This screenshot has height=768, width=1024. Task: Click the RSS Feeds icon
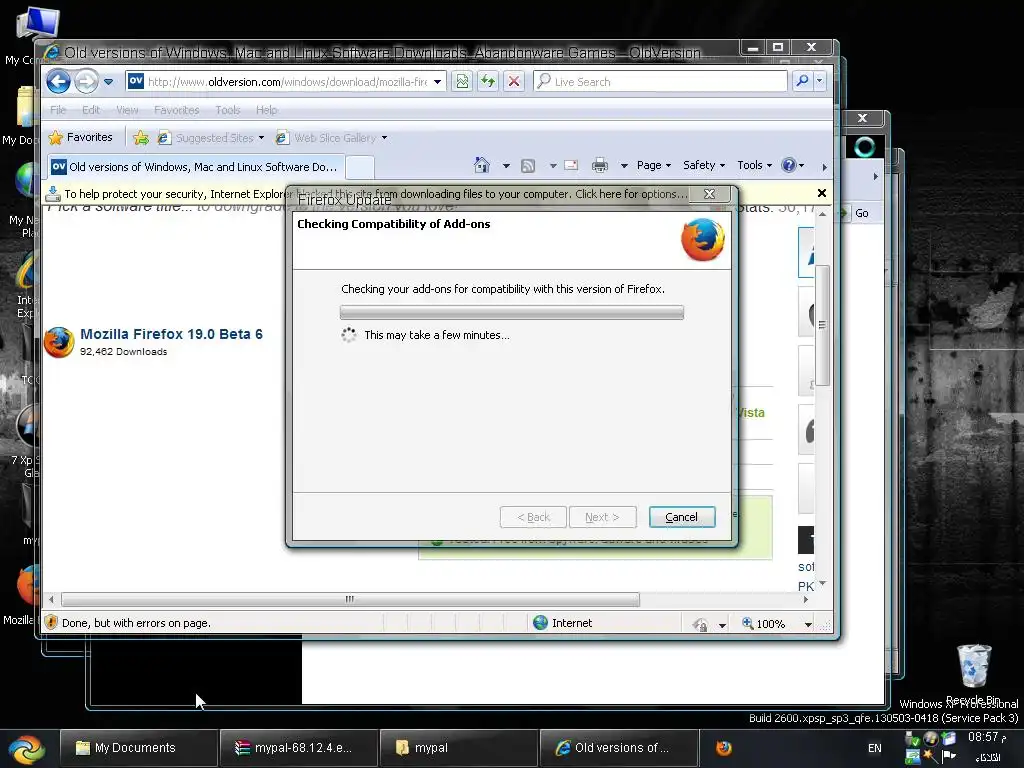pyautogui.click(x=528, y=166)
